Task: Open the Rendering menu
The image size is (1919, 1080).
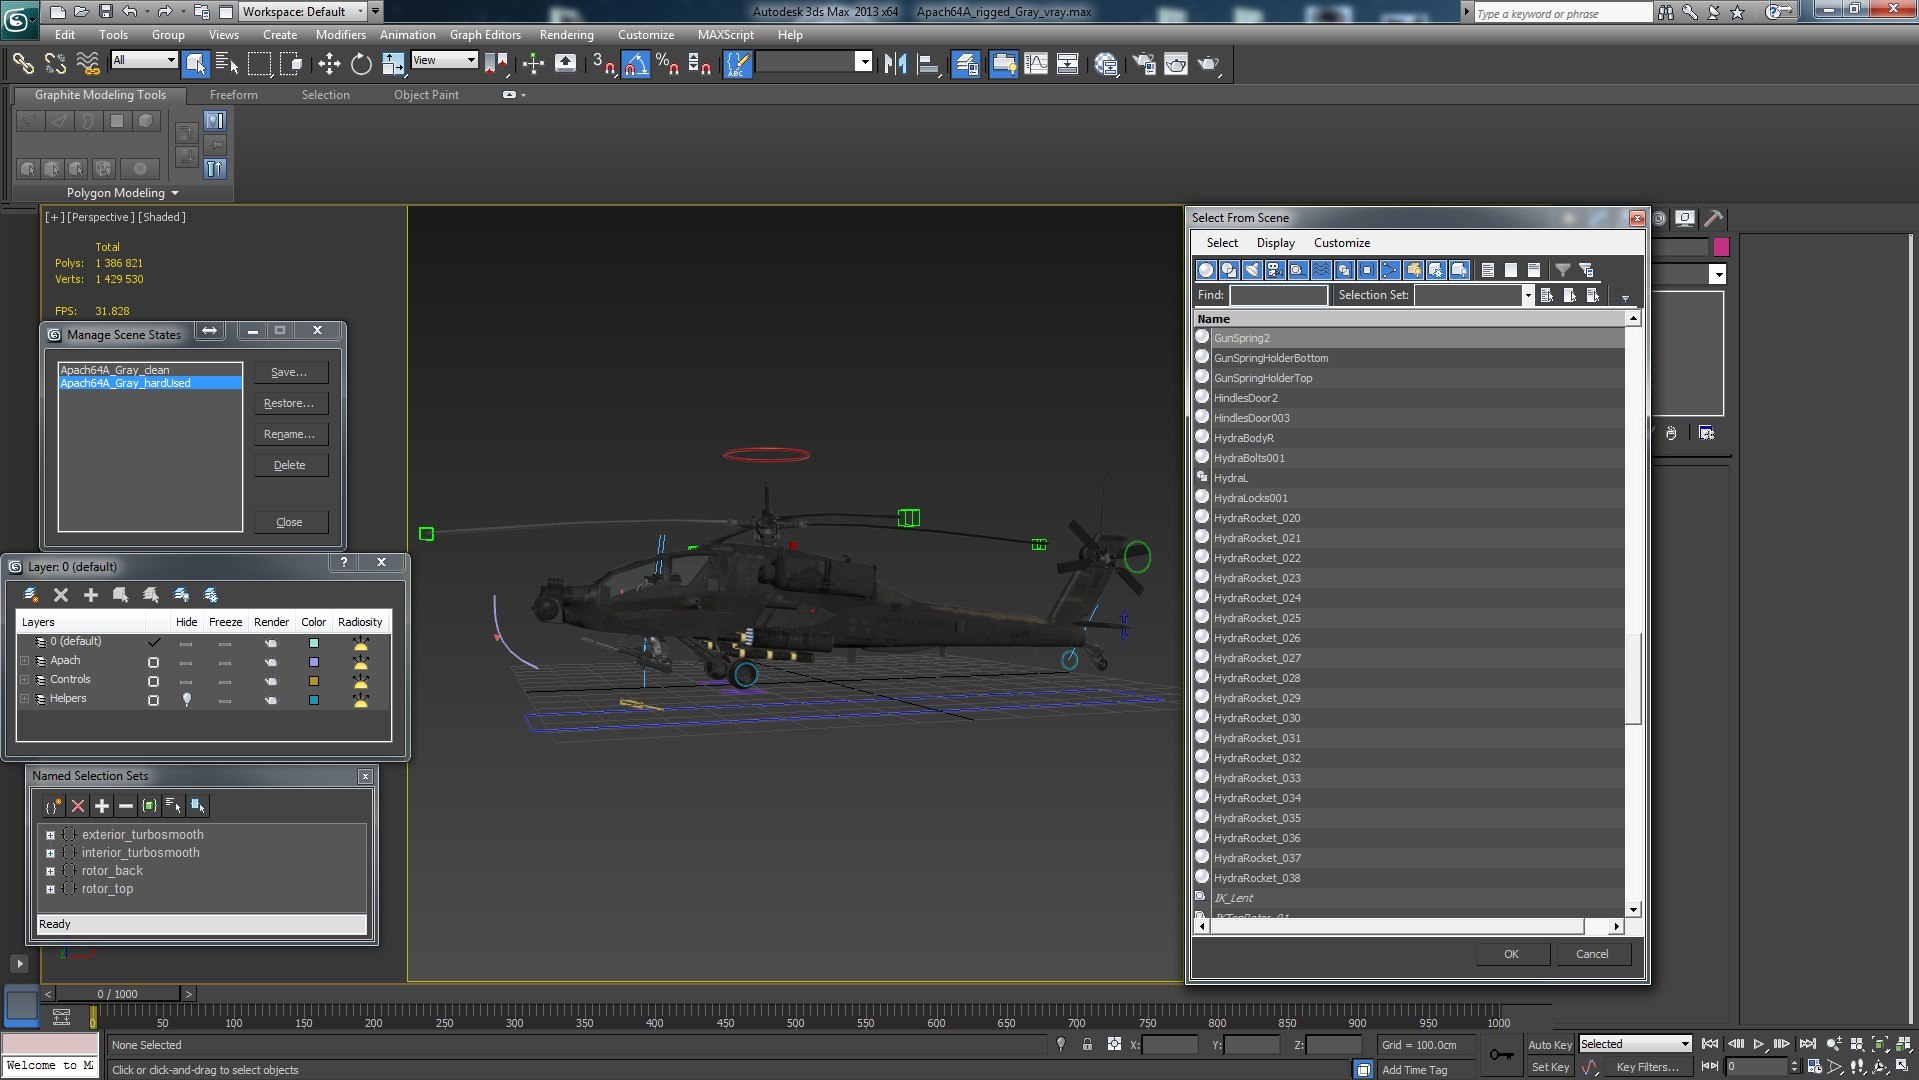Action: (567, 35)
